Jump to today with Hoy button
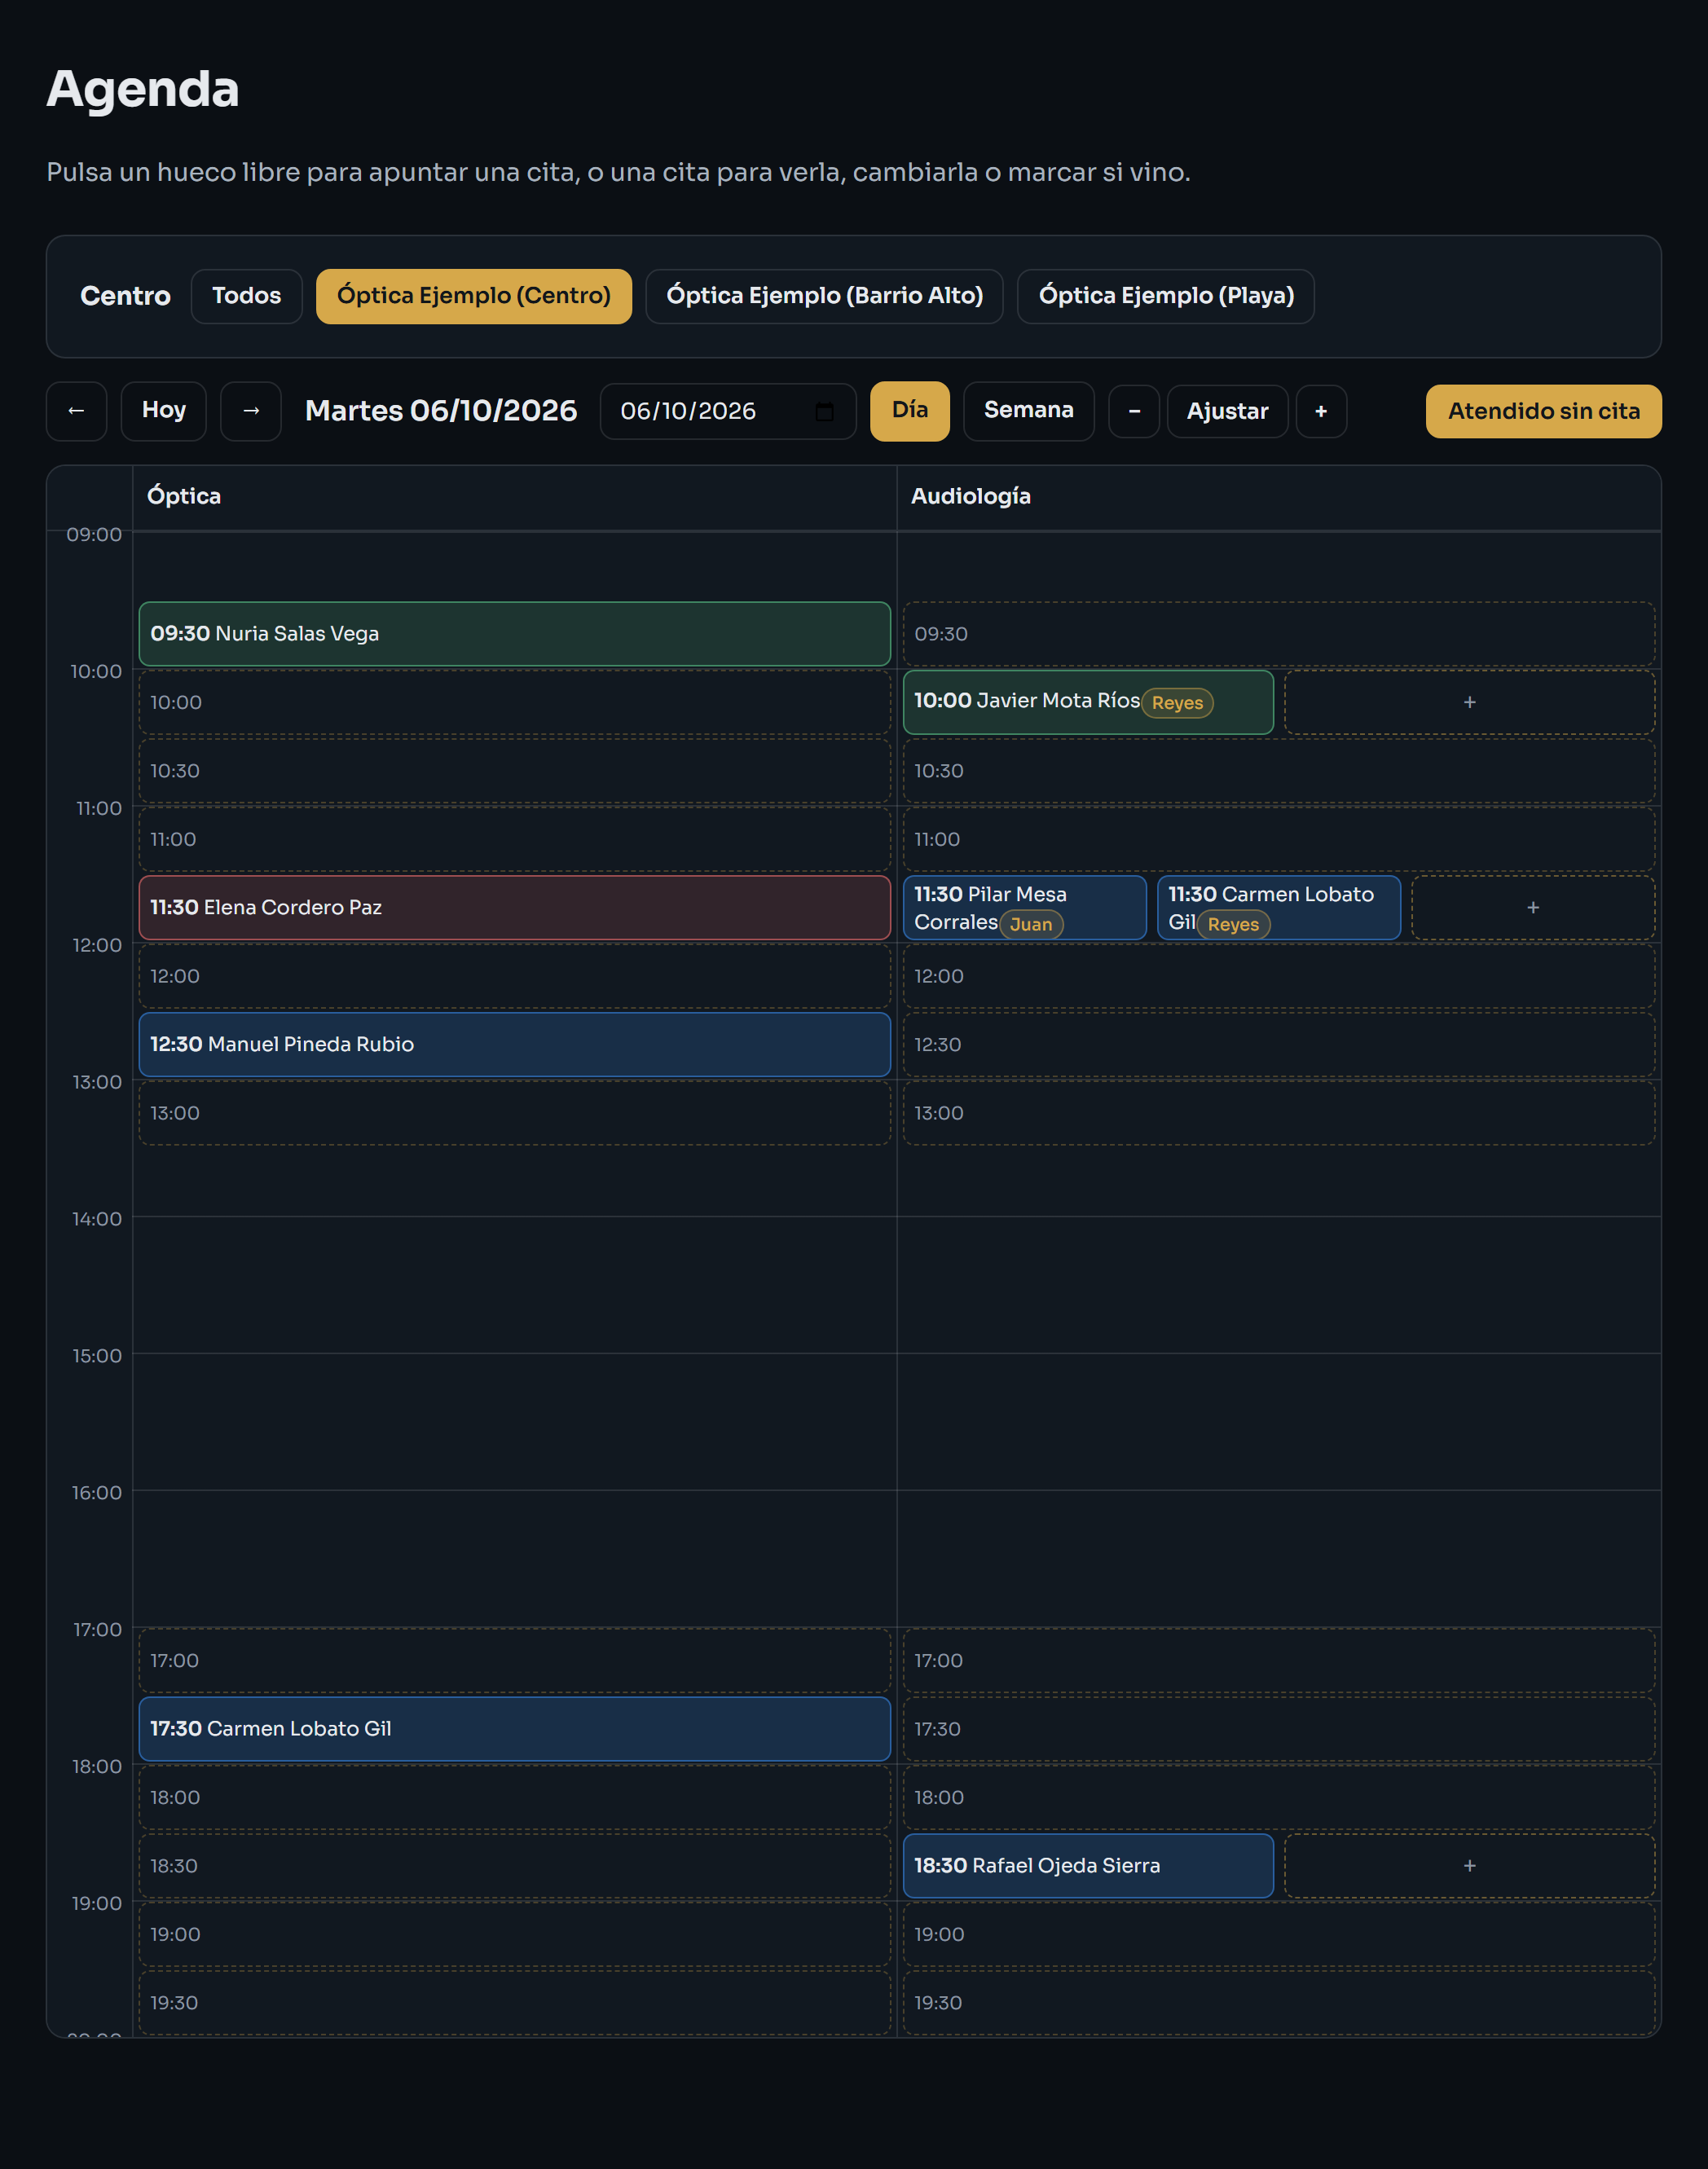The image size is (1708, 2169). pyautogui.click(x=164, y=411)
